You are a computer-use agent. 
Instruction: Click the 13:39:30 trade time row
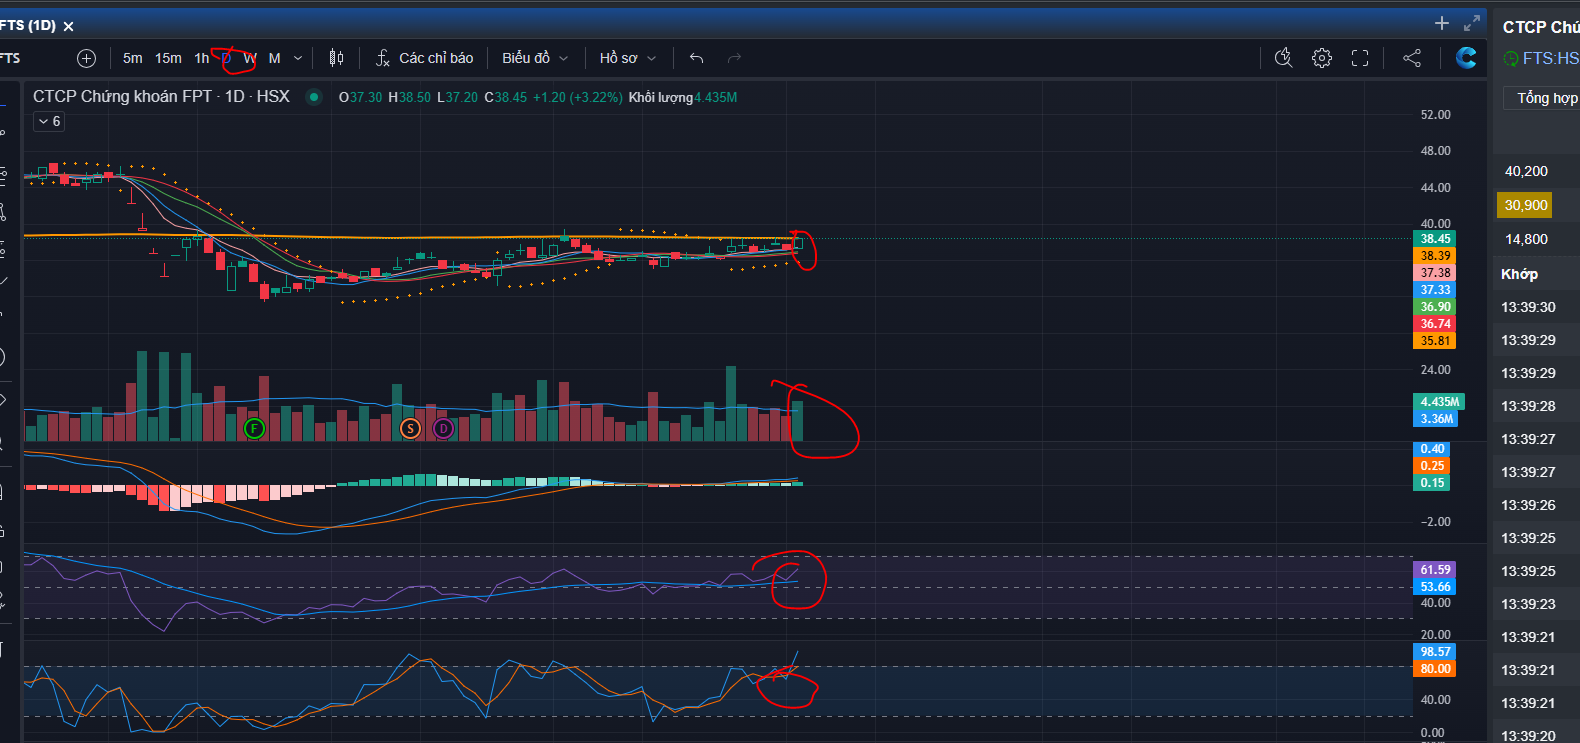(x=1528, y=307)
